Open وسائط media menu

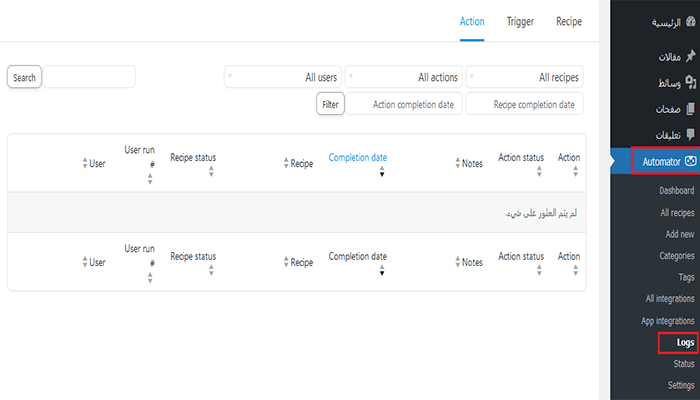pos(669,83)
